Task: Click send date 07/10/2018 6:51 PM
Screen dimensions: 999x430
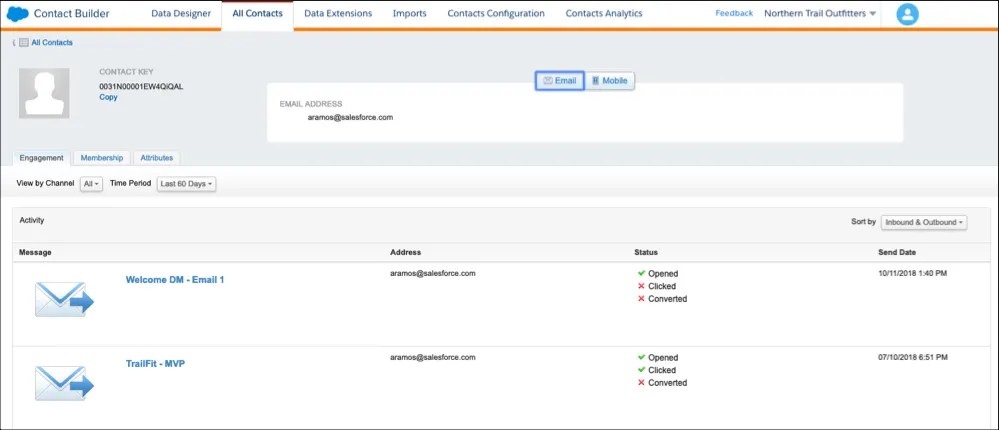Action: coord(913,357)
